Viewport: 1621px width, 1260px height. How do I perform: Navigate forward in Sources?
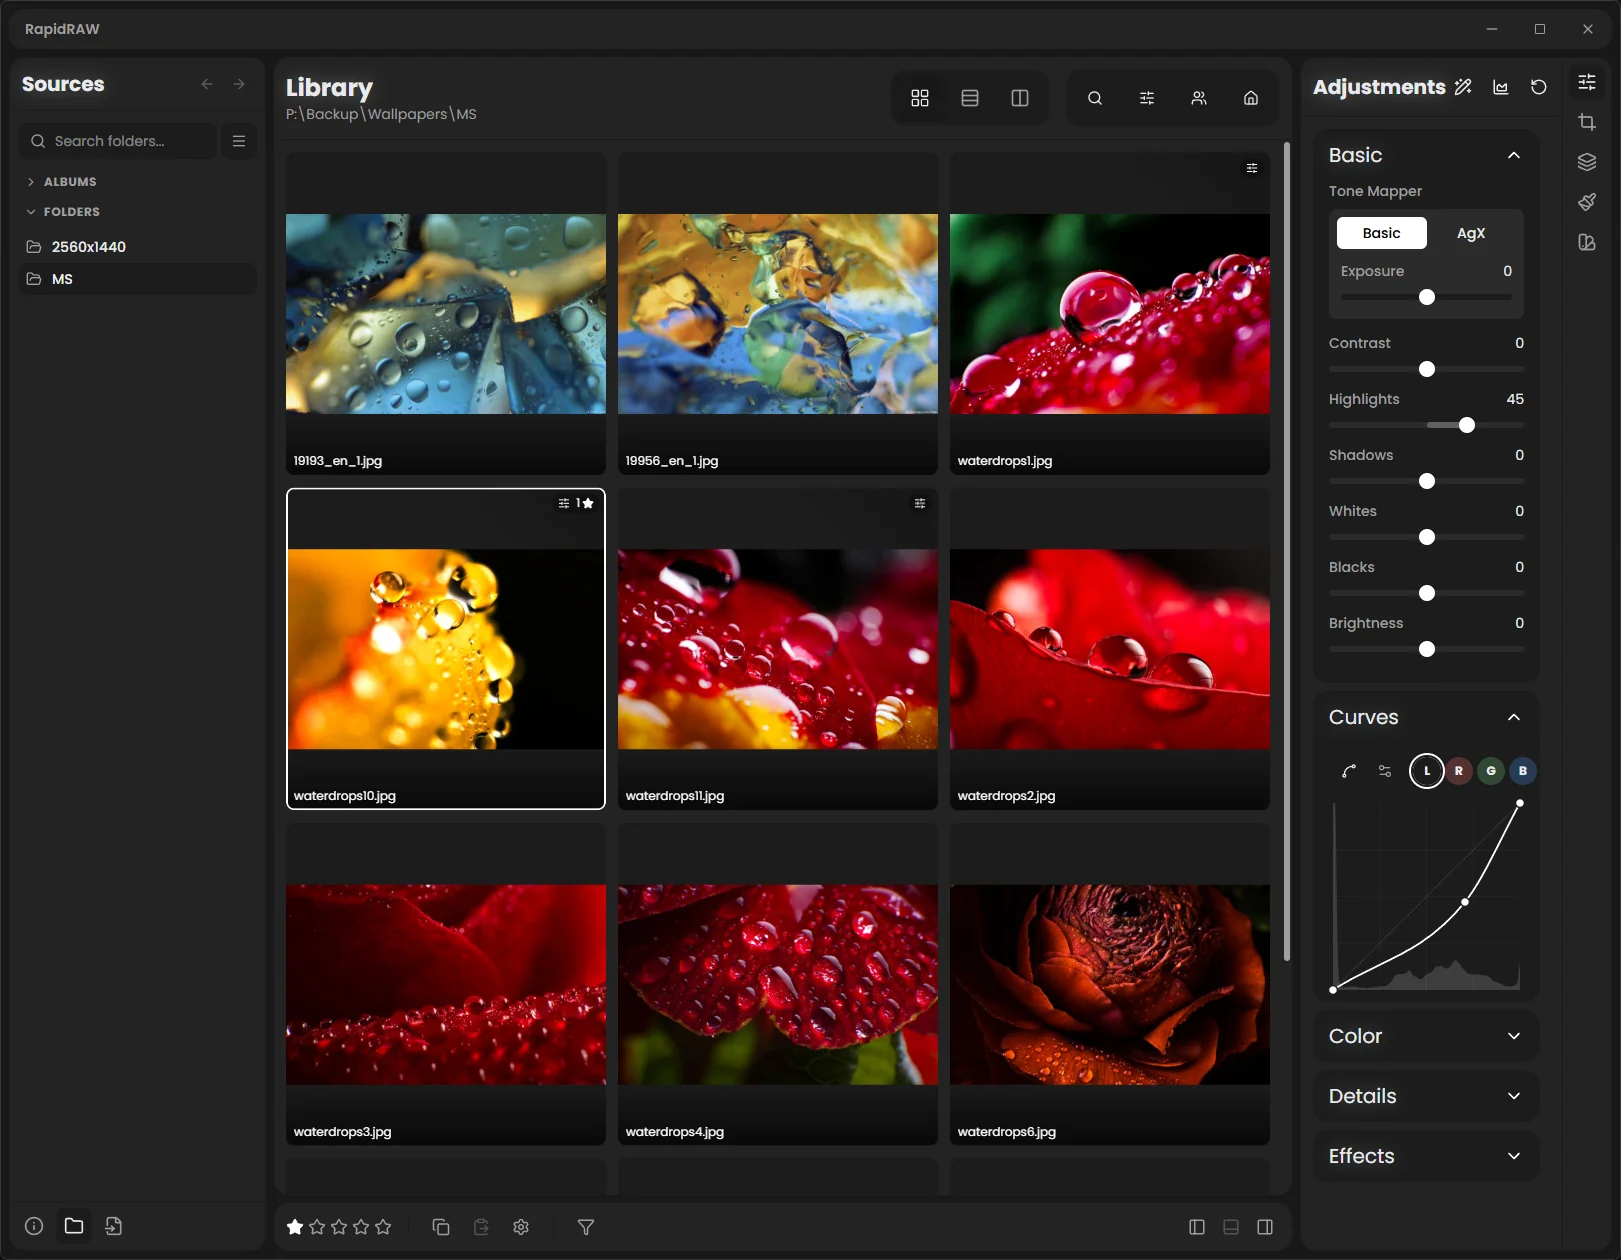click(239, 84)
